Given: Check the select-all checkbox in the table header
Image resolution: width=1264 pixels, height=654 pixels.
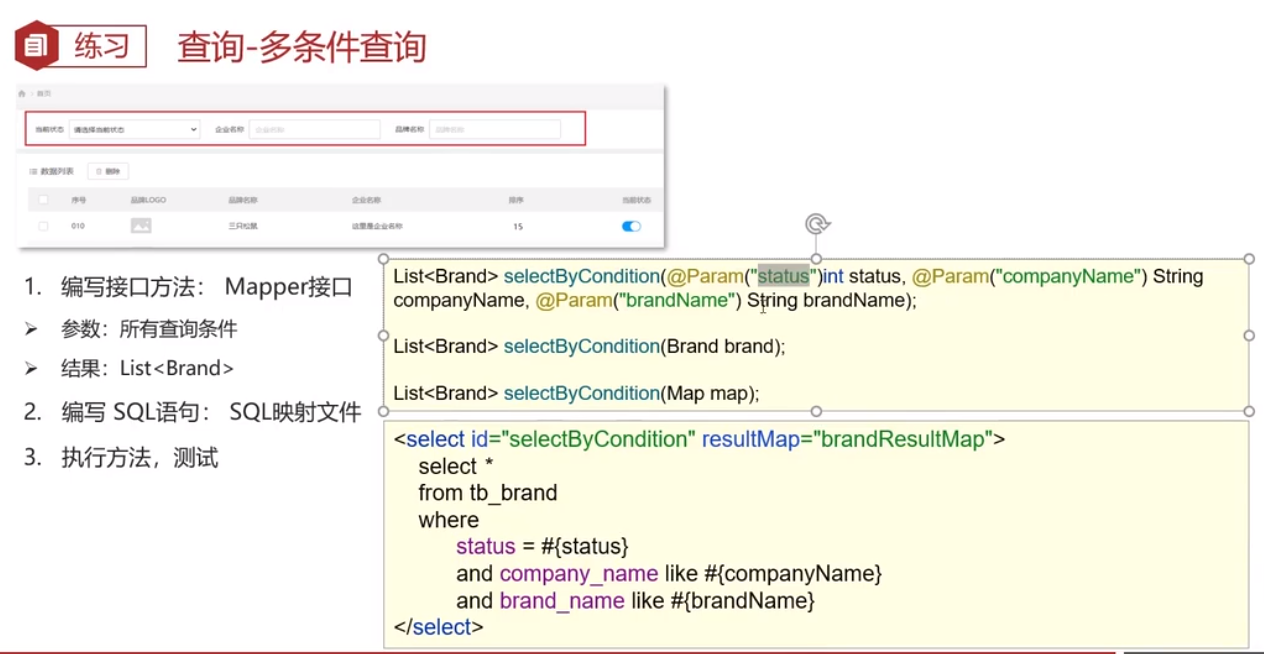Looking at the screenshot, I should [x=43, y=199].
